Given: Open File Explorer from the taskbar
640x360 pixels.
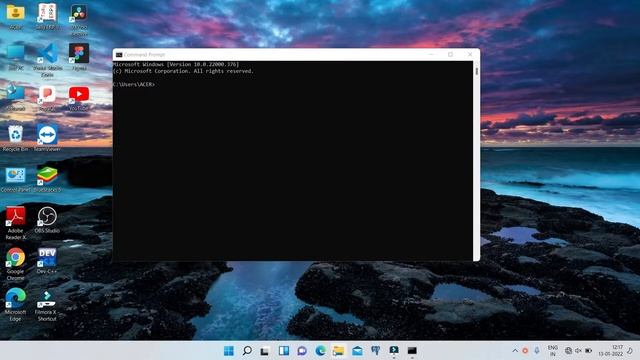Looking at the screenshot, I should coord(338,351).
